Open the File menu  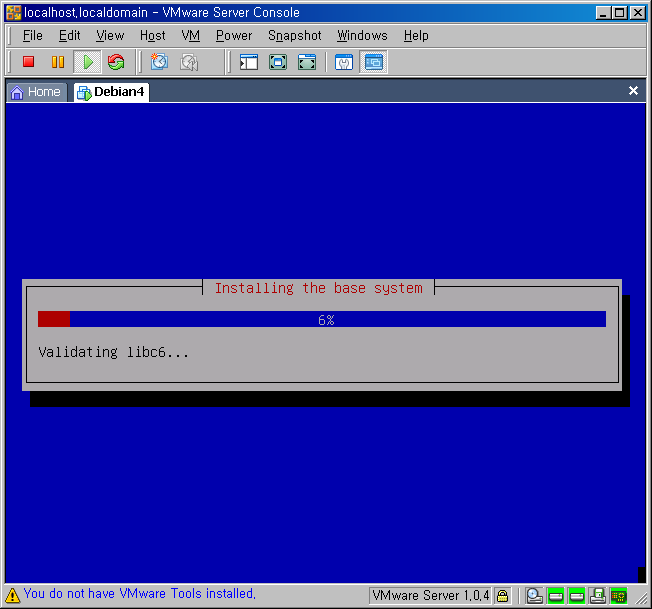point(33,35)
